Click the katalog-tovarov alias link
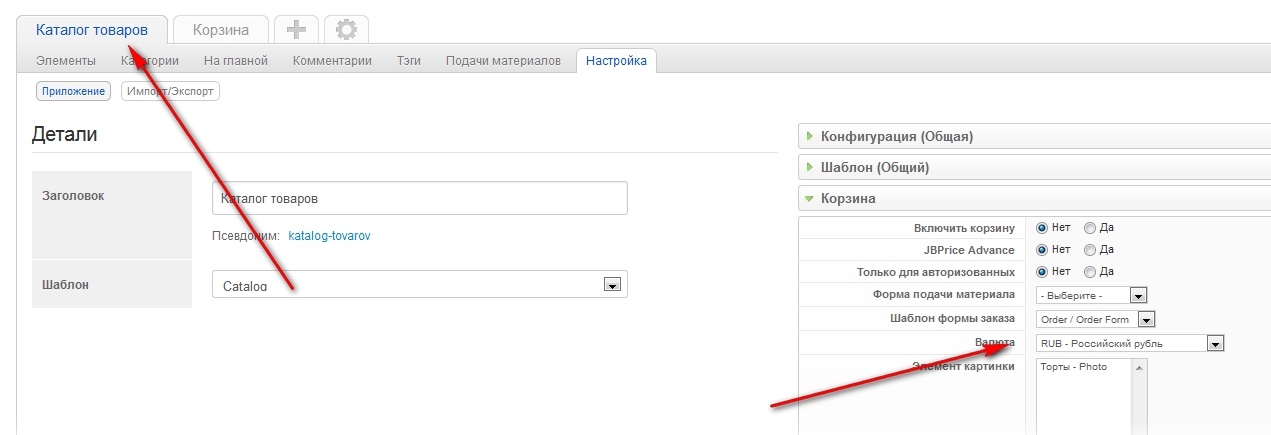The width and height of the screenshot is (1271, 435). click(x=329, y=237)
